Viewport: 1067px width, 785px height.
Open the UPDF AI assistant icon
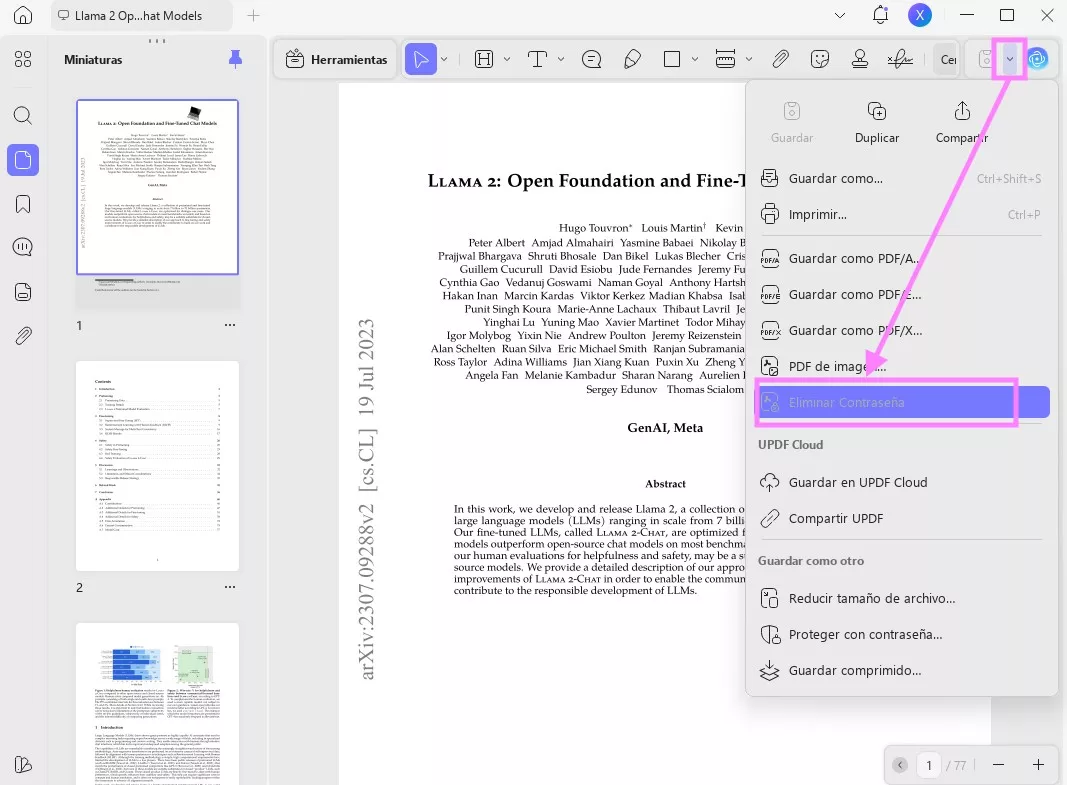click(x=1037, y=59)
